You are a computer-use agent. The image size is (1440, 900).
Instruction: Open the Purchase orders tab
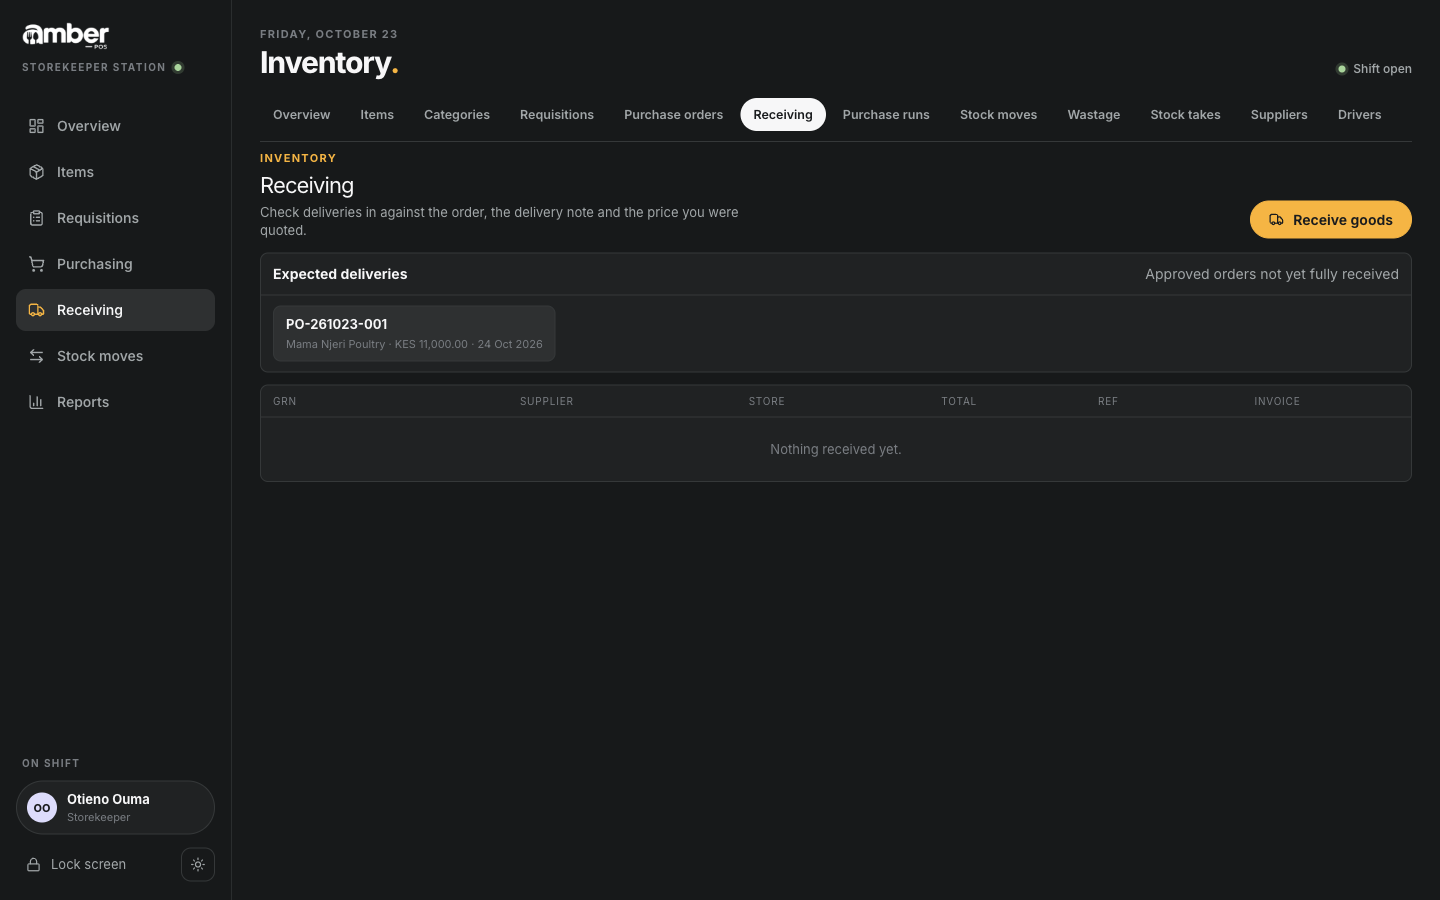pyautogui.click(x=673, y=115)
